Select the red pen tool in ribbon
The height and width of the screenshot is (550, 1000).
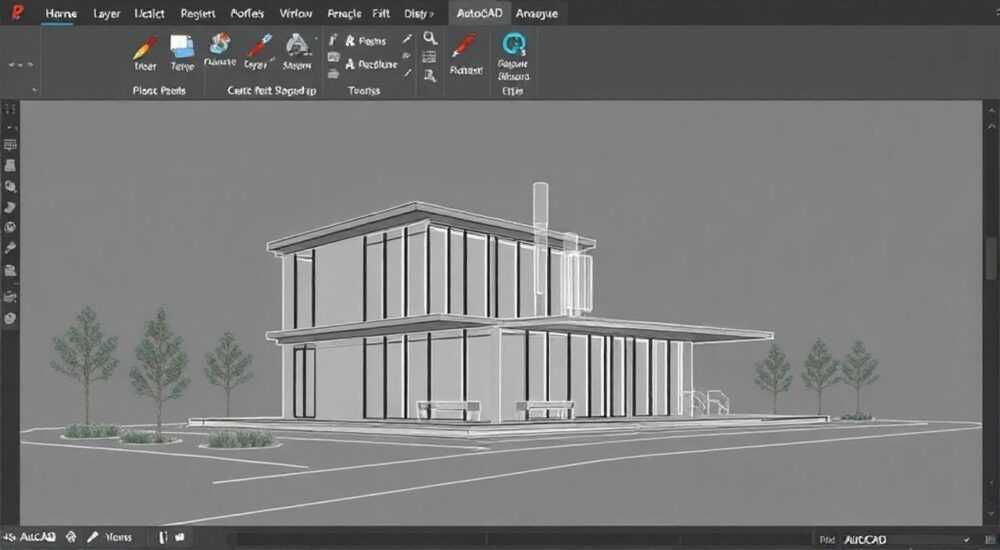(x=259, y=46)
